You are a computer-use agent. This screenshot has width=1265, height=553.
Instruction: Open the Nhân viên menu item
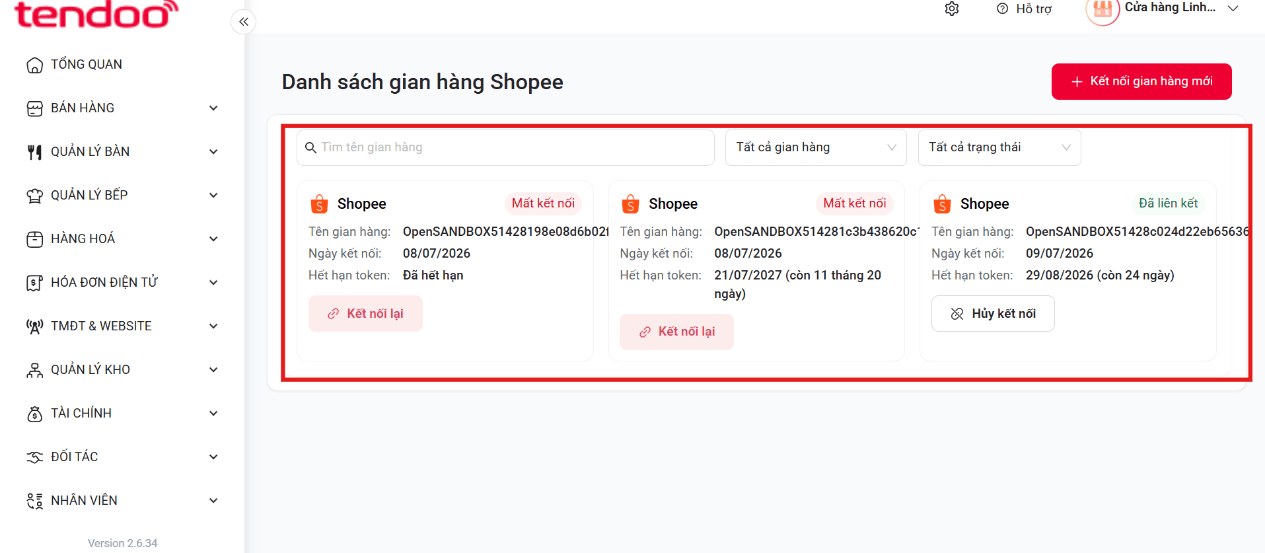[122, 500]
